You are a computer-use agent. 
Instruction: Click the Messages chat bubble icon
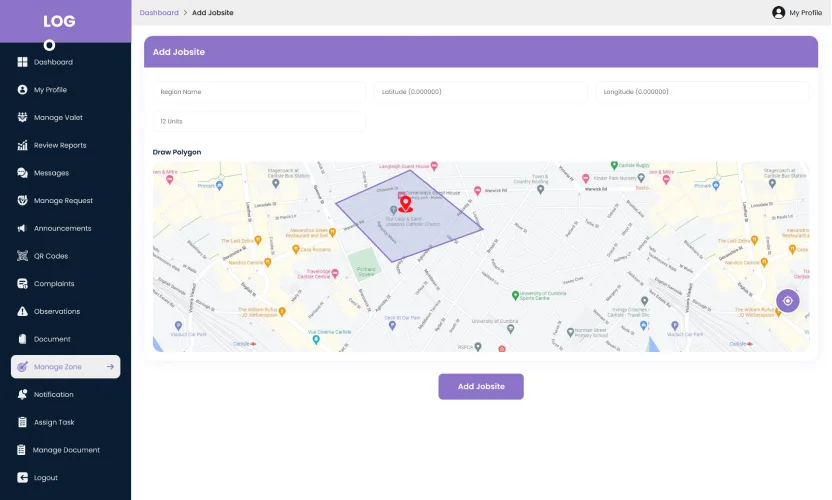[22, 173]
